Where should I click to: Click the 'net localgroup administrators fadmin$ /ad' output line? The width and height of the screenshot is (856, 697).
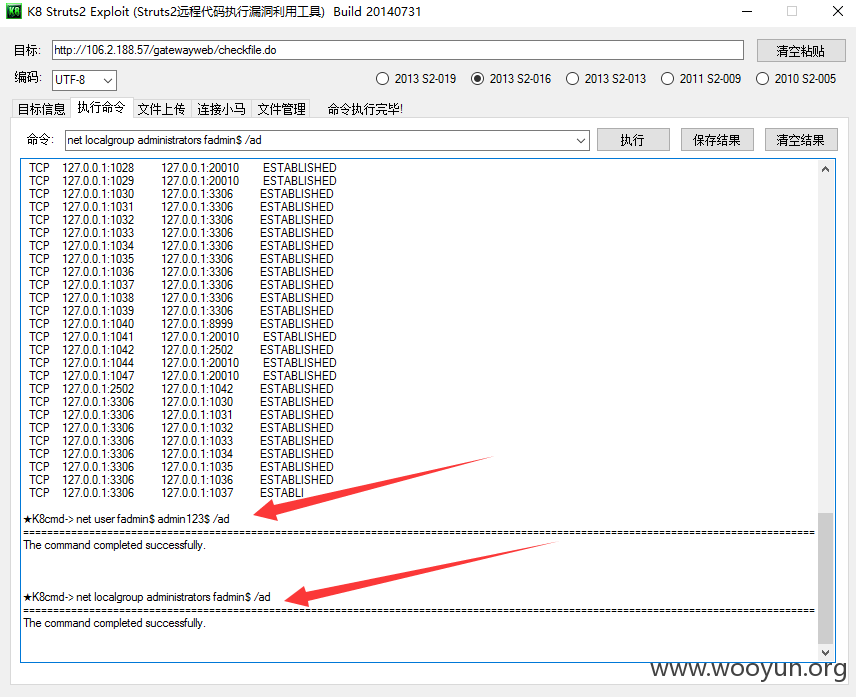tap(147, 597)
